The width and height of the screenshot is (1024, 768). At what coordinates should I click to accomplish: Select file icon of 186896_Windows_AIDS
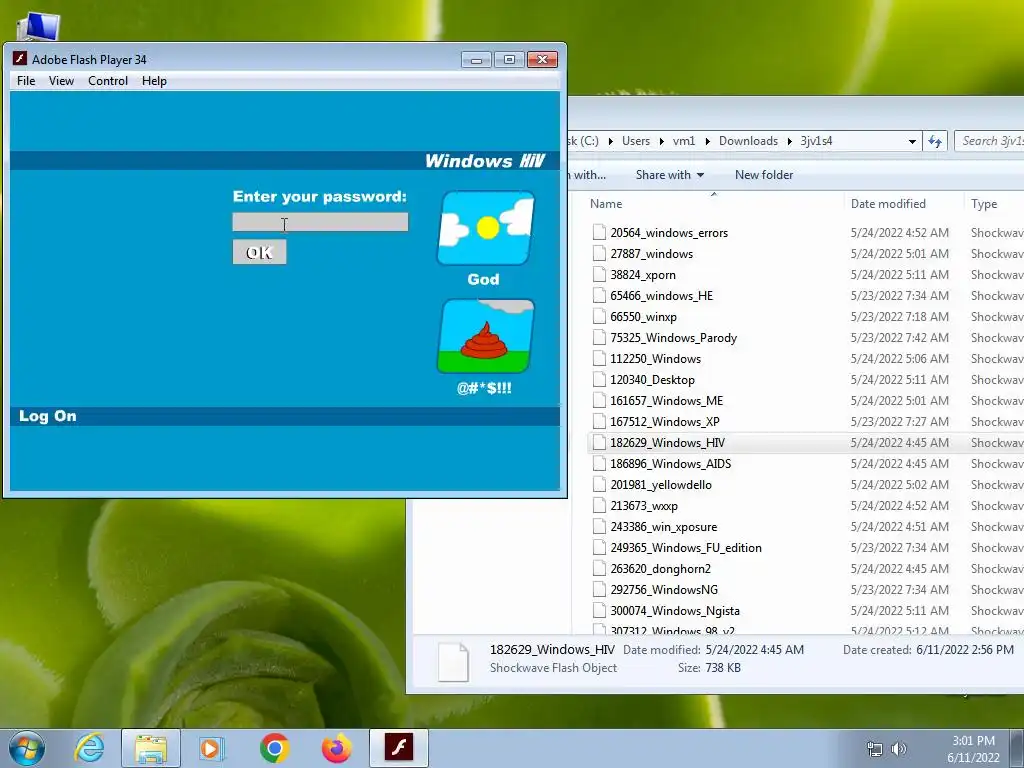click(x=599, y=464)
